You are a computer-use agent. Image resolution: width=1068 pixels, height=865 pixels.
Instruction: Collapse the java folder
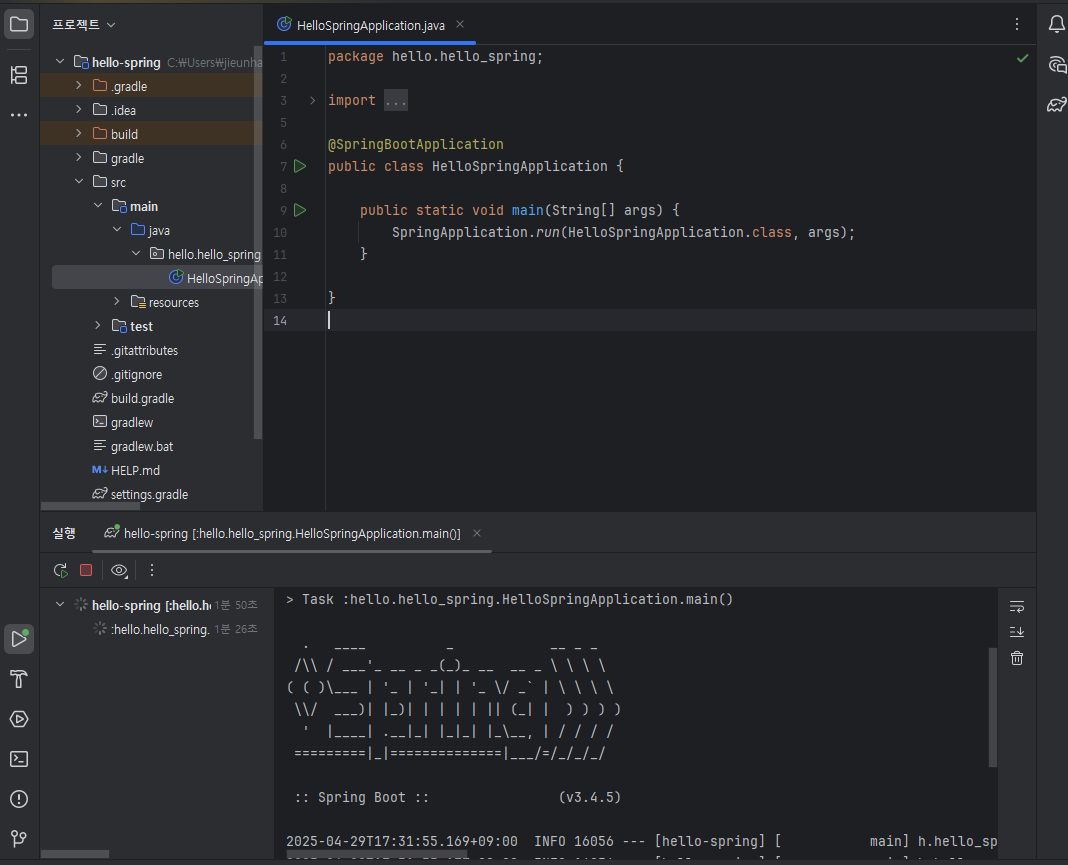coord(117,230)
